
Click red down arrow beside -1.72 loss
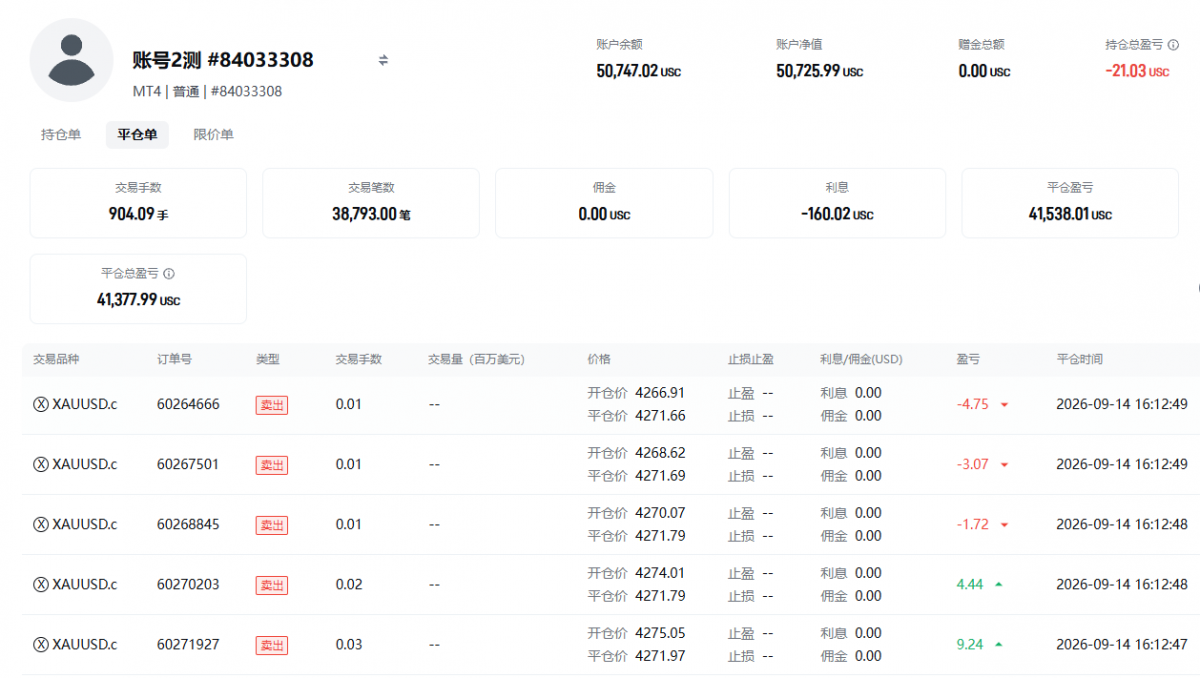tap(1004, 525)
